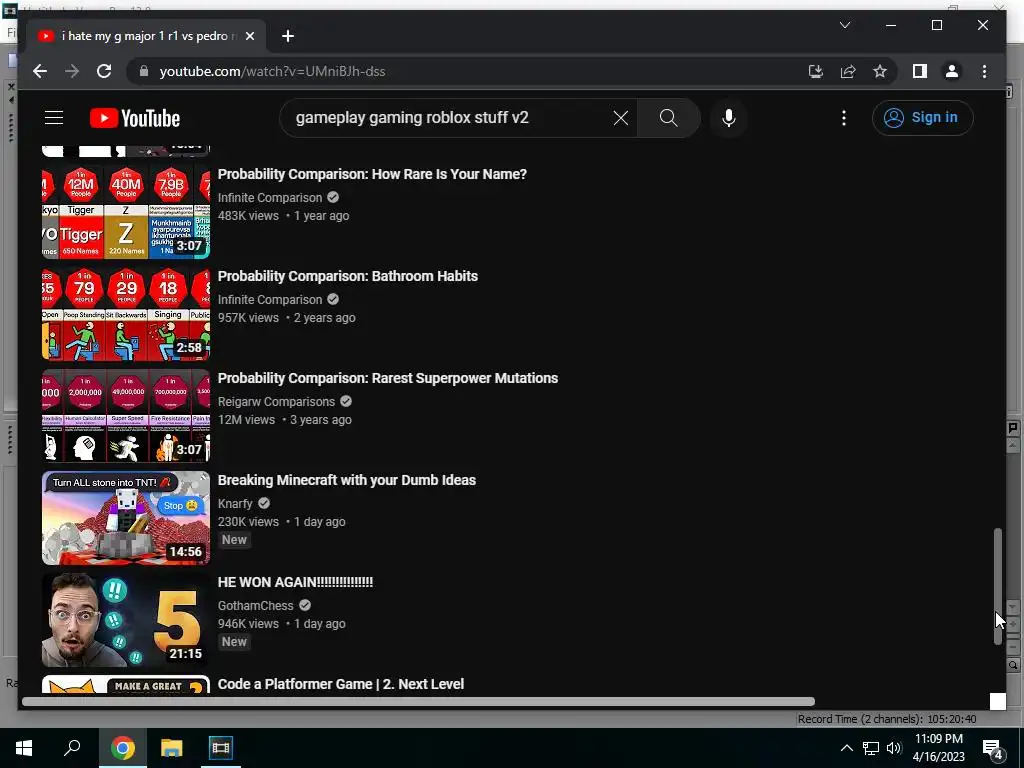Screen dimensions: 1024x768
Task: Go back in Chrome
Action: click(x=40, y=71)
